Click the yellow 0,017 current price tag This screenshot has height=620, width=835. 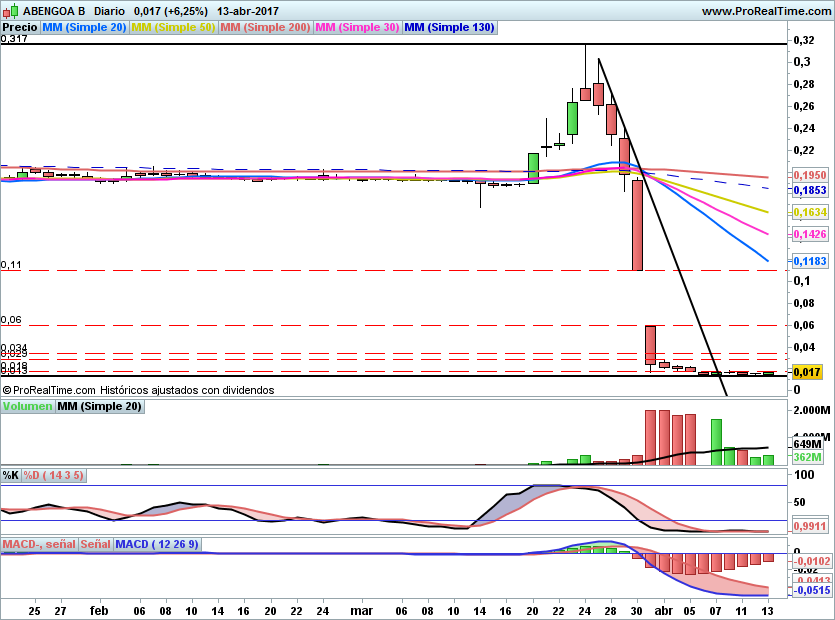coord(807,372)
